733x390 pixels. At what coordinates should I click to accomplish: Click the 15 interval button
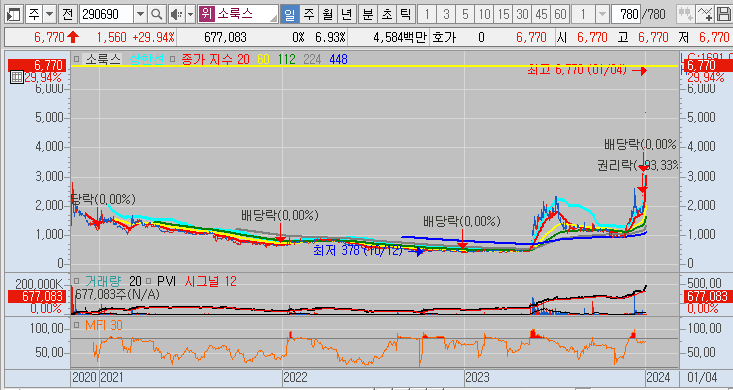[503, 14]
